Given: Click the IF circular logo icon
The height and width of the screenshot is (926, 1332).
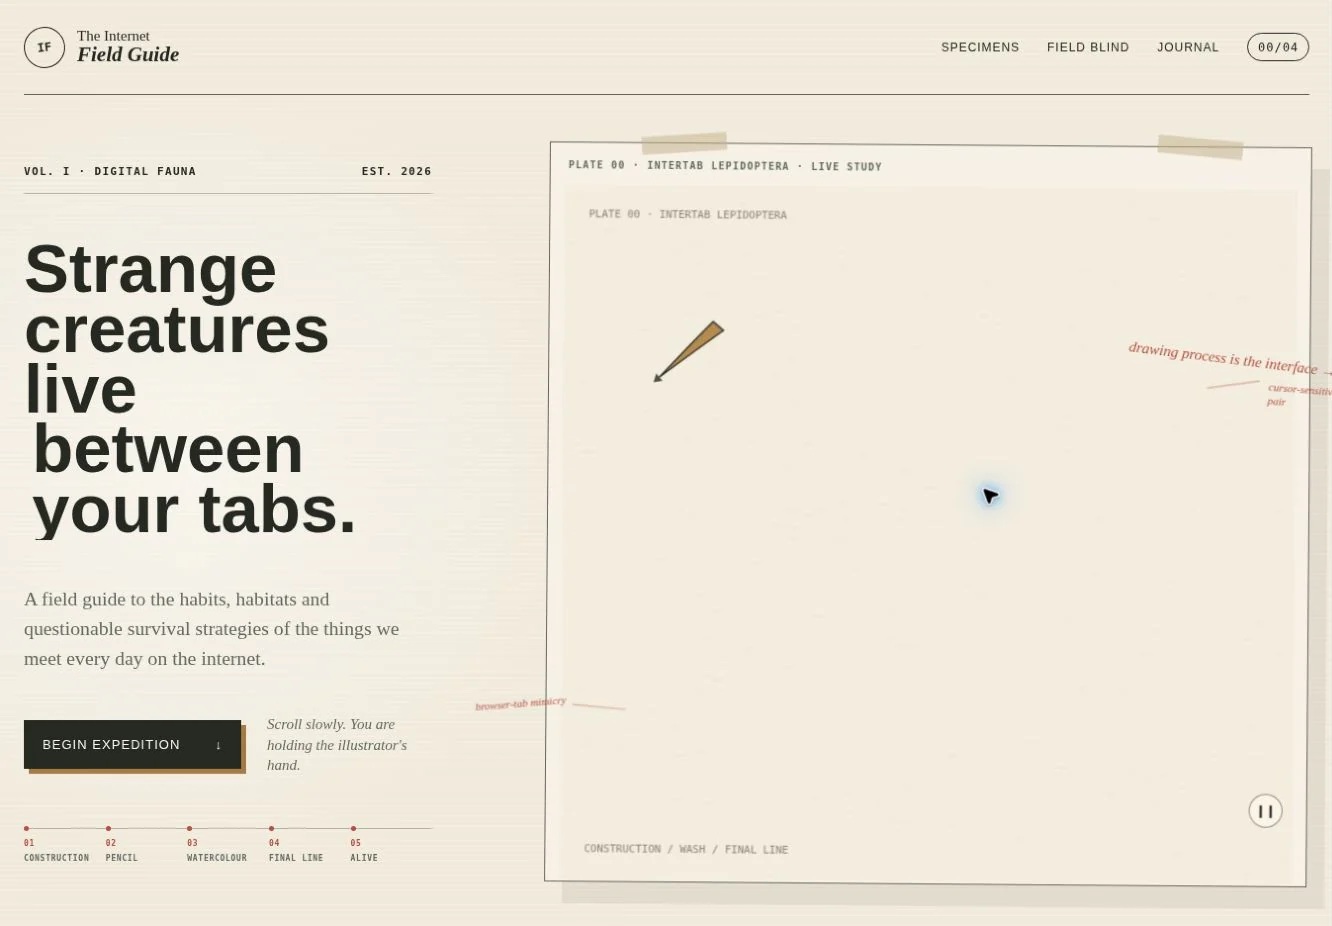Looking at the screenshot, I should [x=44, y=47].
